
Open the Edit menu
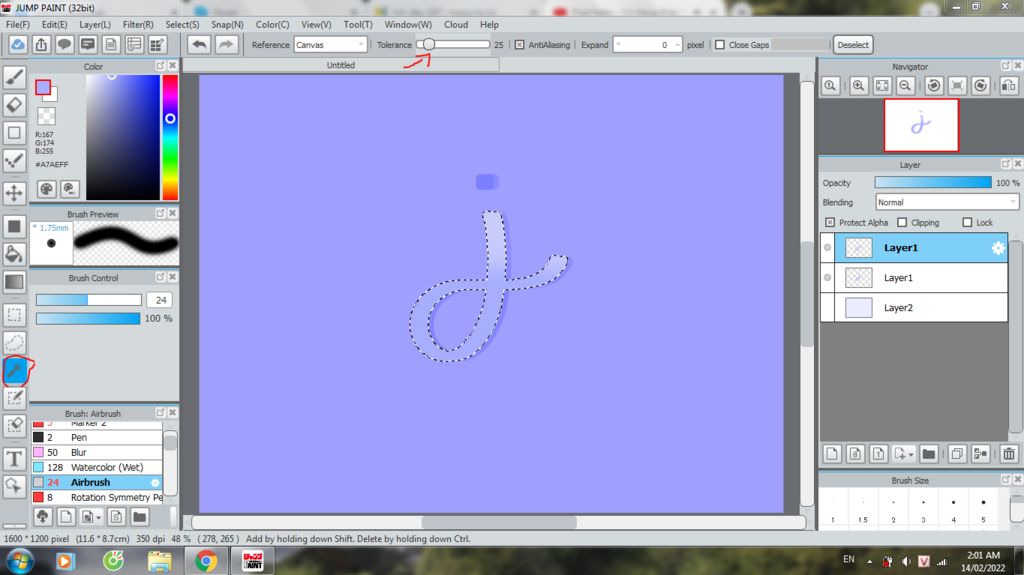(x=54, y=24)
